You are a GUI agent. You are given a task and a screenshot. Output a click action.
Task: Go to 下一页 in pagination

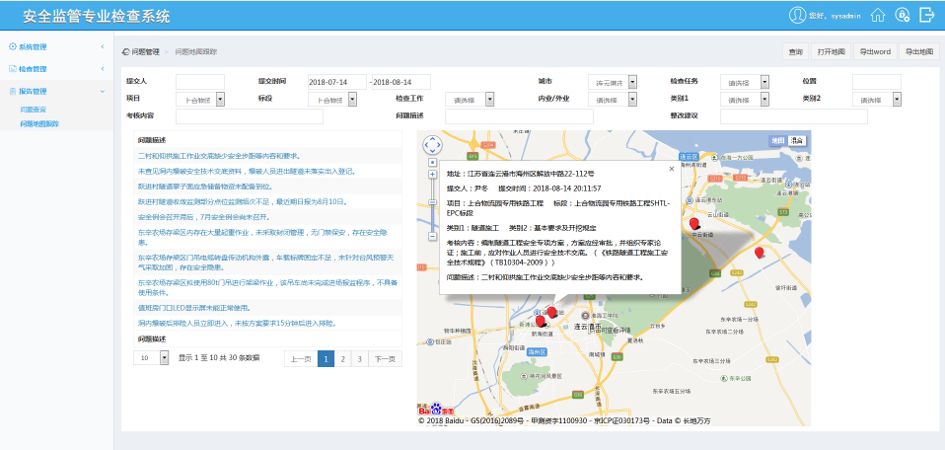click(x=385, y=358)
